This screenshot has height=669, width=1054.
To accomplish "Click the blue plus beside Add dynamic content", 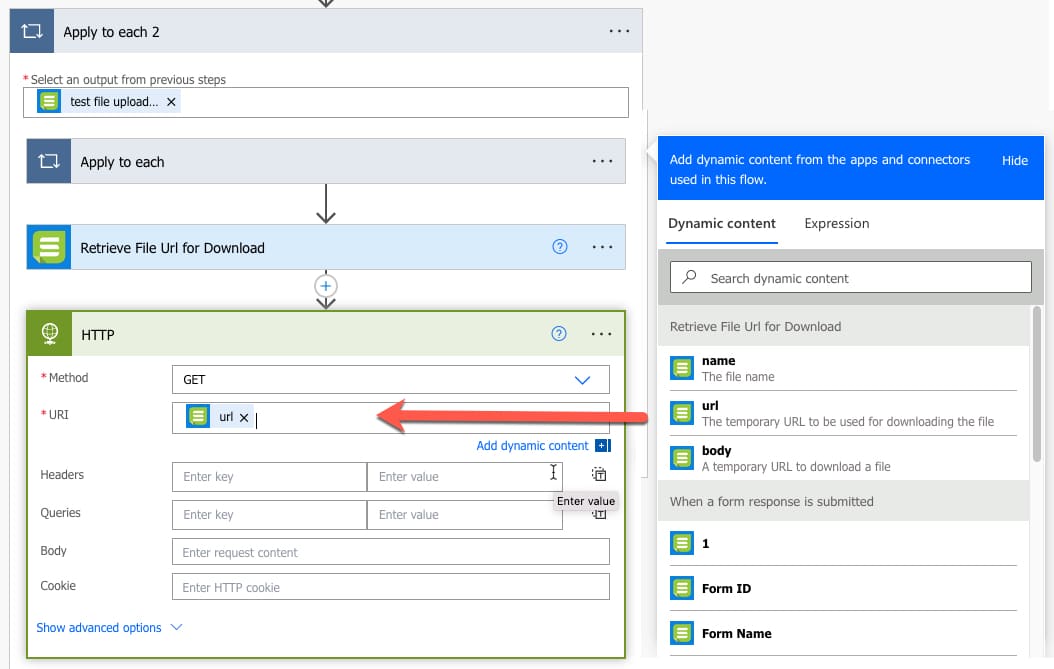I will click(603, 446).
